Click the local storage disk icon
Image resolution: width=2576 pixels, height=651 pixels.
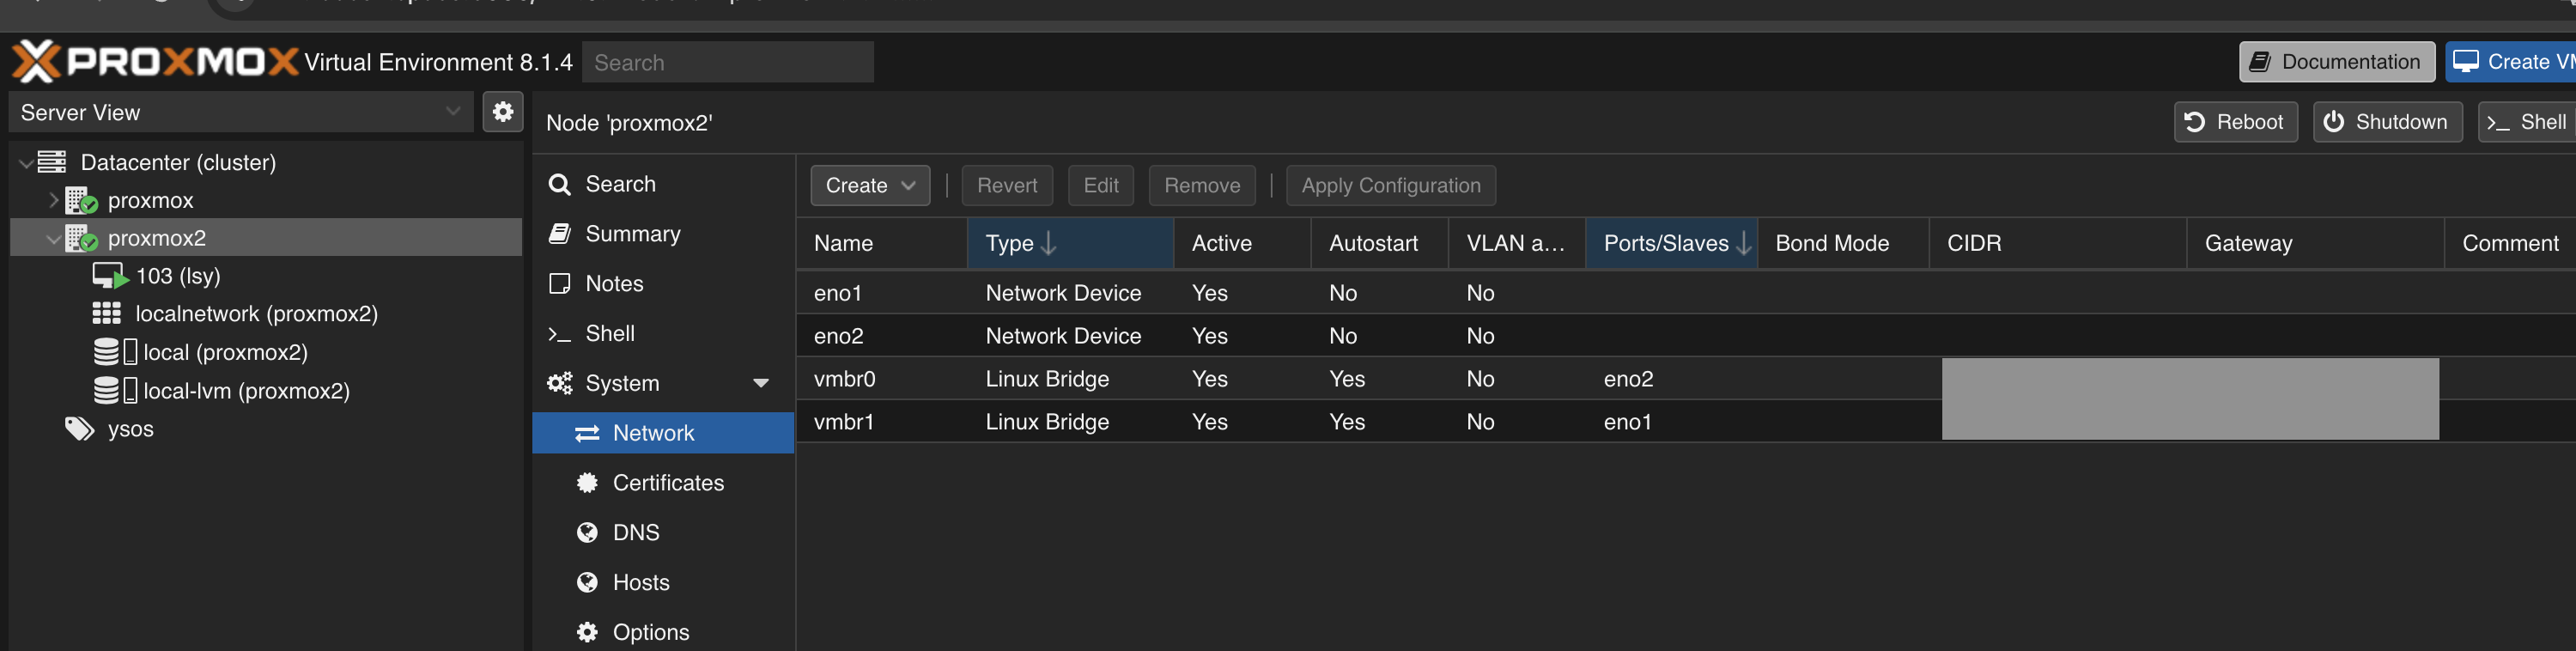click(x=115, y=352)
